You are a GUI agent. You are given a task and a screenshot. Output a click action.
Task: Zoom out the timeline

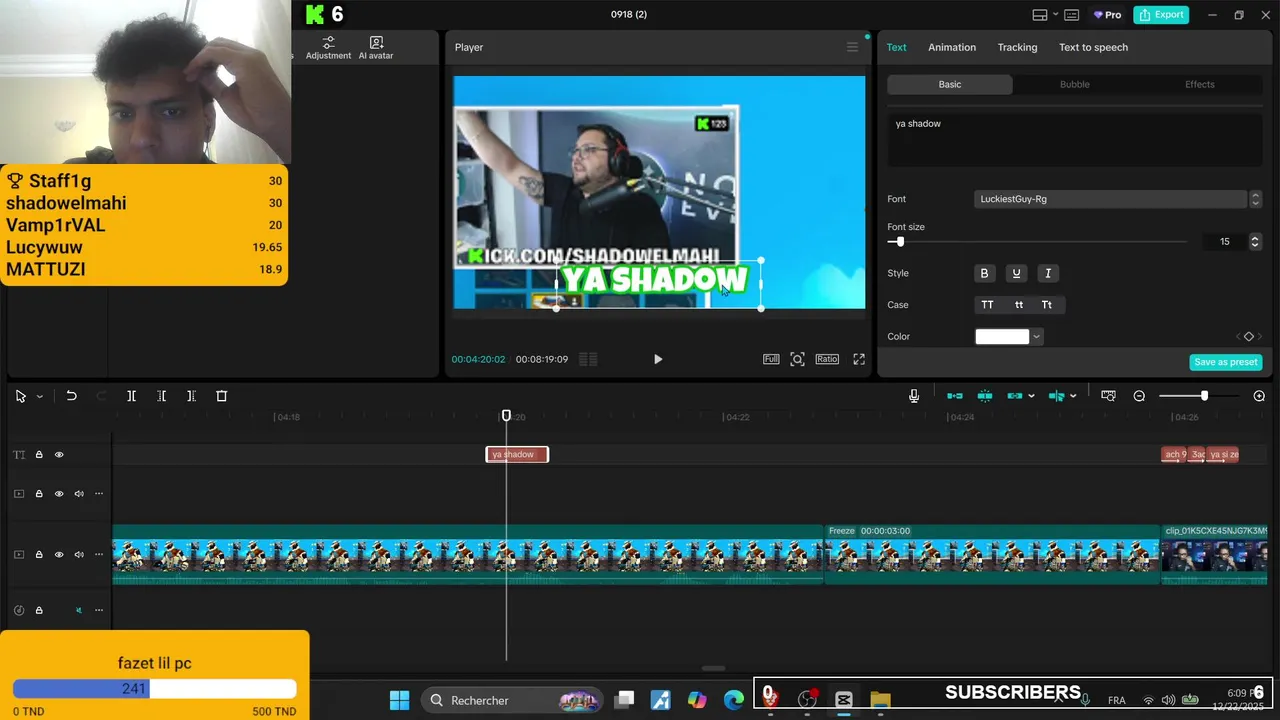(1139, 396)
